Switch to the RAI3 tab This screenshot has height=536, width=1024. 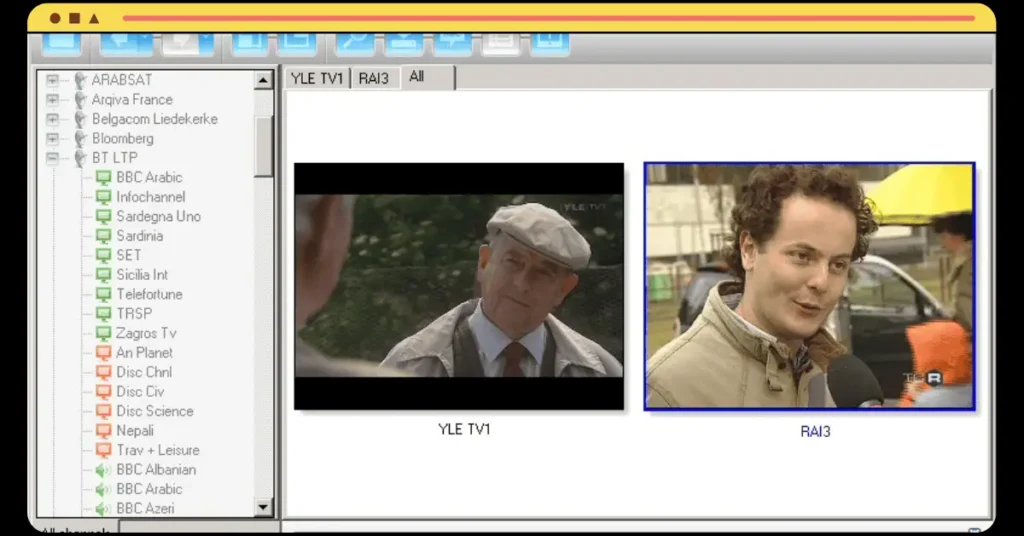374,78
